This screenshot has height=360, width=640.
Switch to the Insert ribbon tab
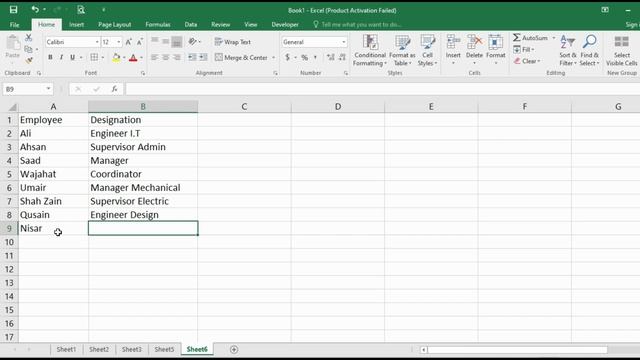click(x=76, y=24)
